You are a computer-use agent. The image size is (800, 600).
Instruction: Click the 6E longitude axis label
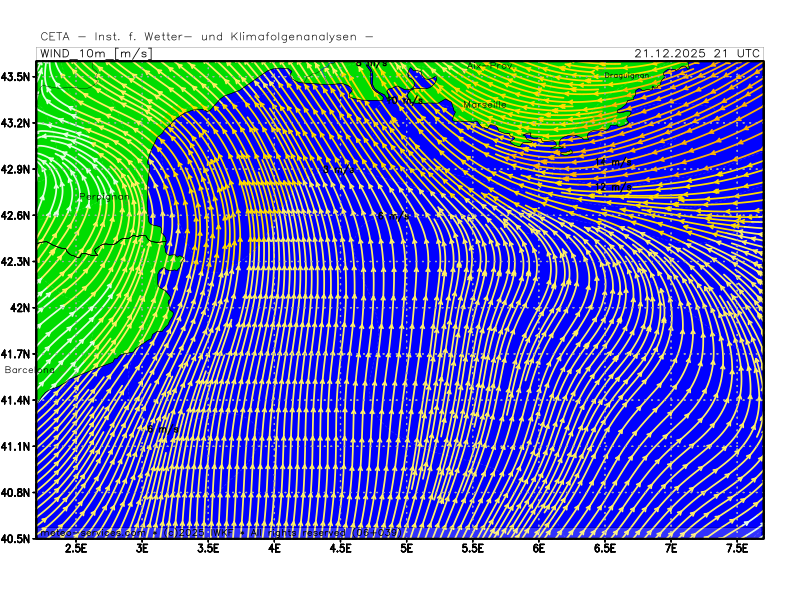(539, 549)
